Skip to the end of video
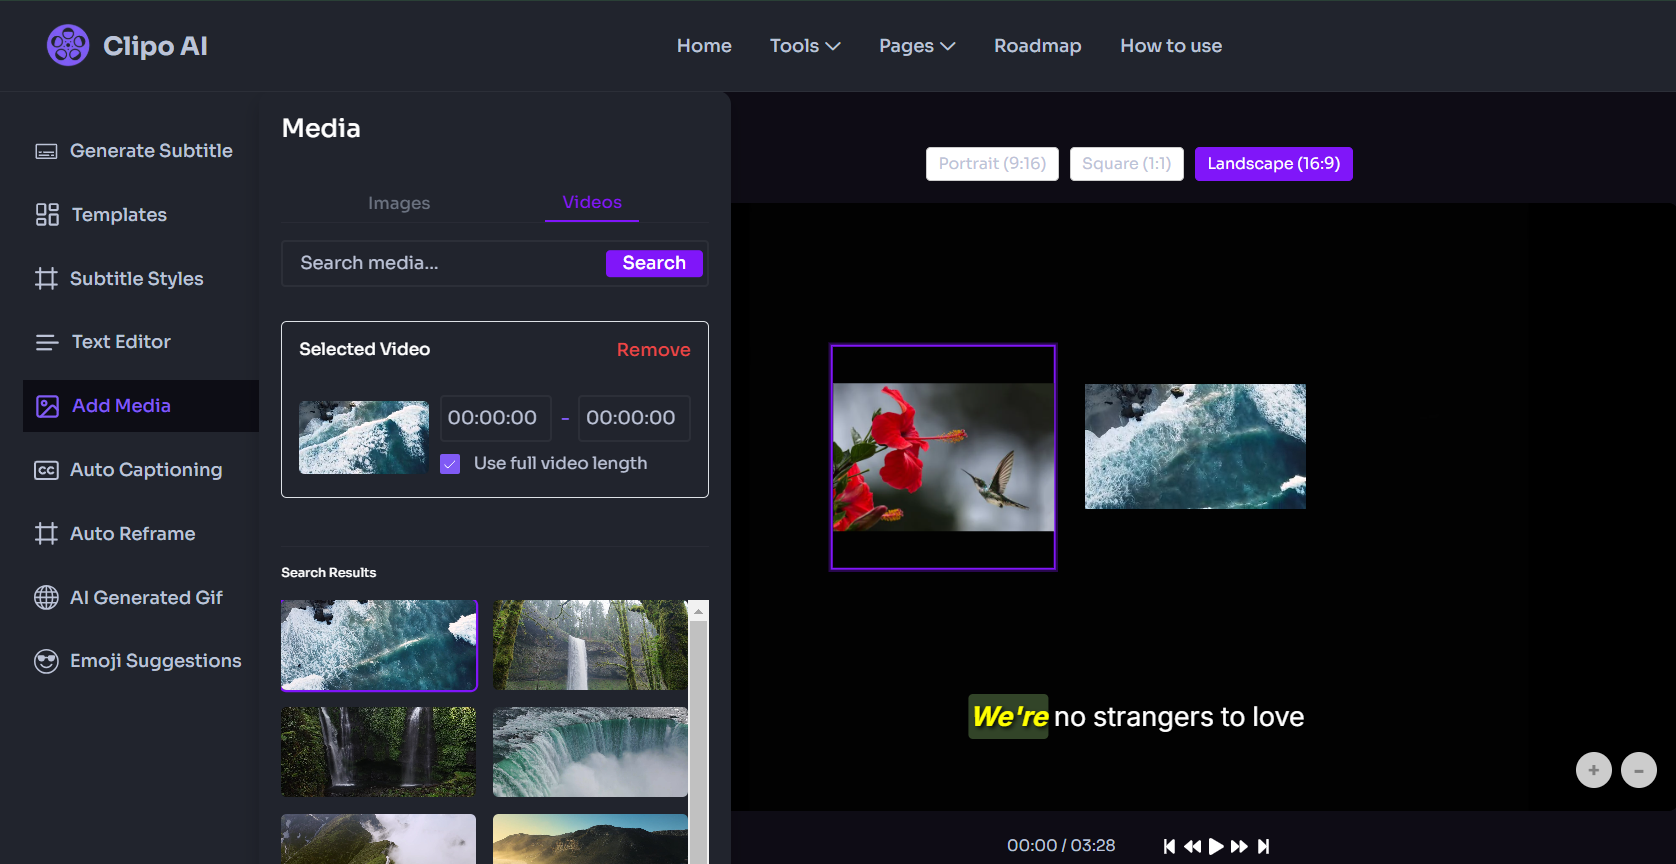This screenshot has height=864, width=1676. click(1264, 846)
